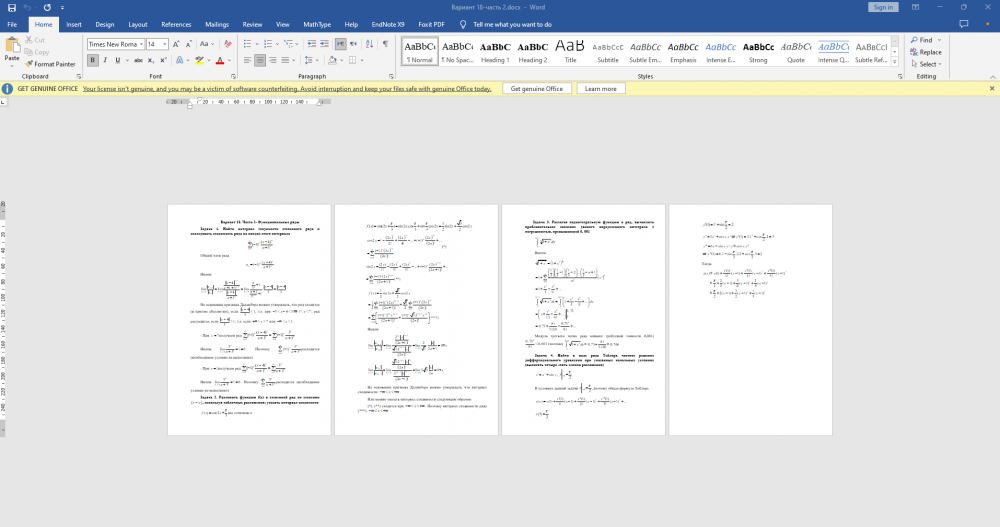This screenshot has height=527, width=1000.
Task: Click the Multilevel List icon
Action: pos(288,44)
